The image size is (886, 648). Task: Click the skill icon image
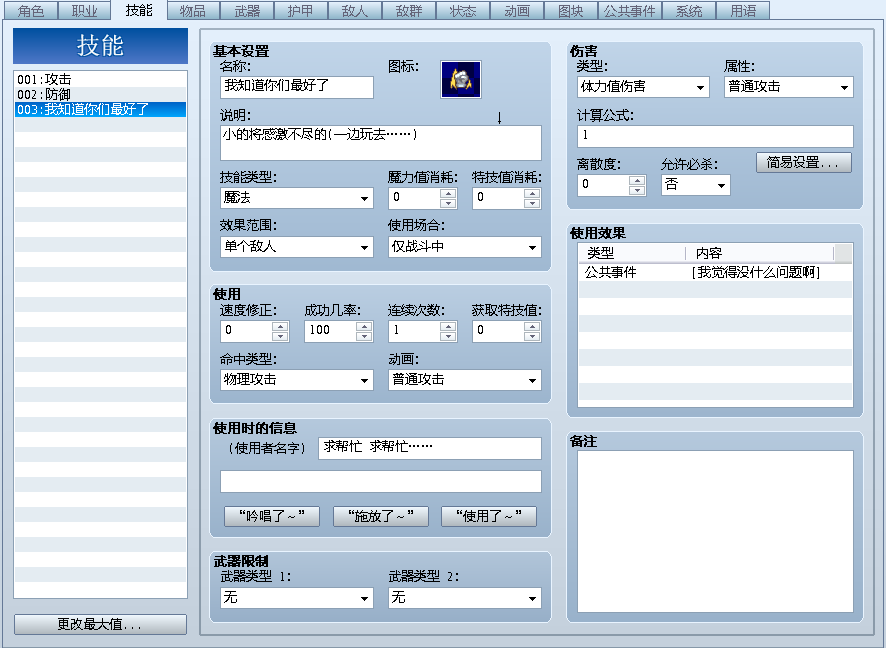461,80
